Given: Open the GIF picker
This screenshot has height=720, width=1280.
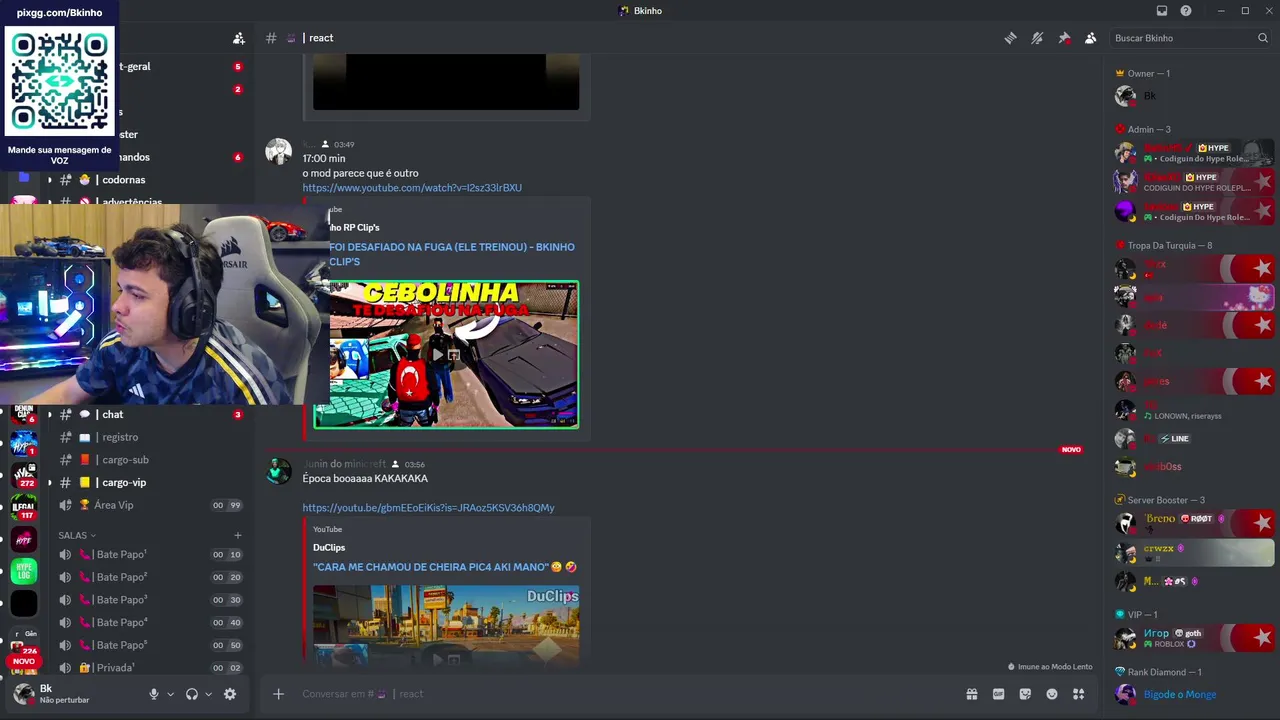Looking at the screenshot, I should click(998, 694).
